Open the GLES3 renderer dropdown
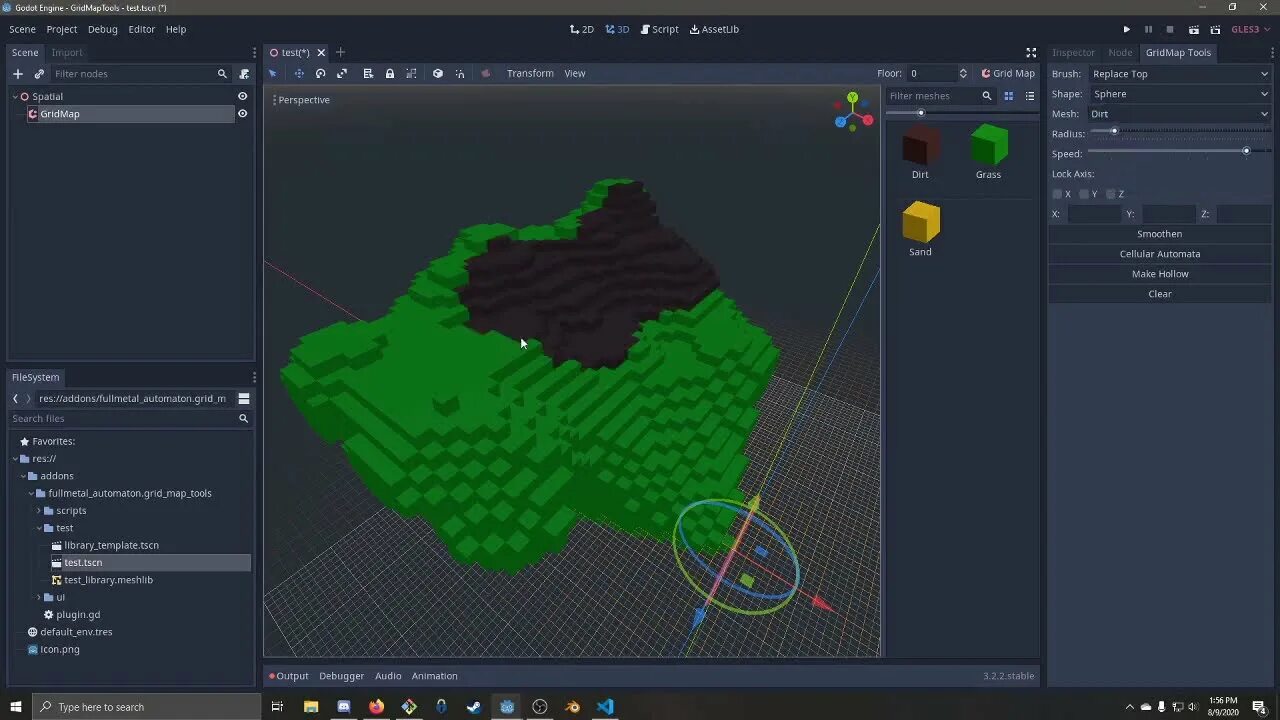 pos(1251,30)
